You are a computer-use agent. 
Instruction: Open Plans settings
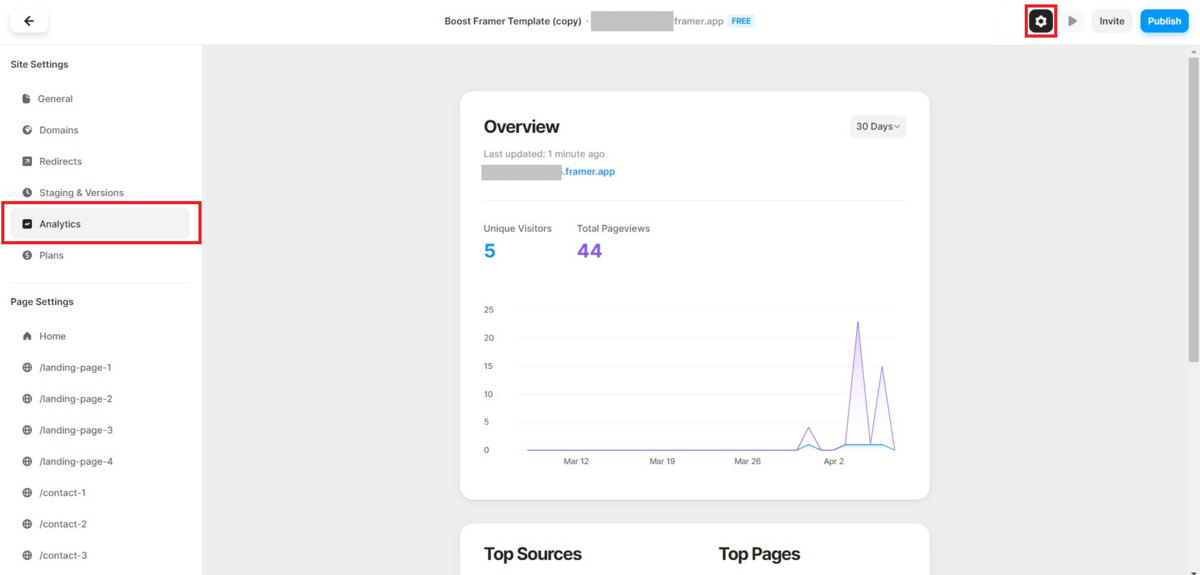coord(100,255)
